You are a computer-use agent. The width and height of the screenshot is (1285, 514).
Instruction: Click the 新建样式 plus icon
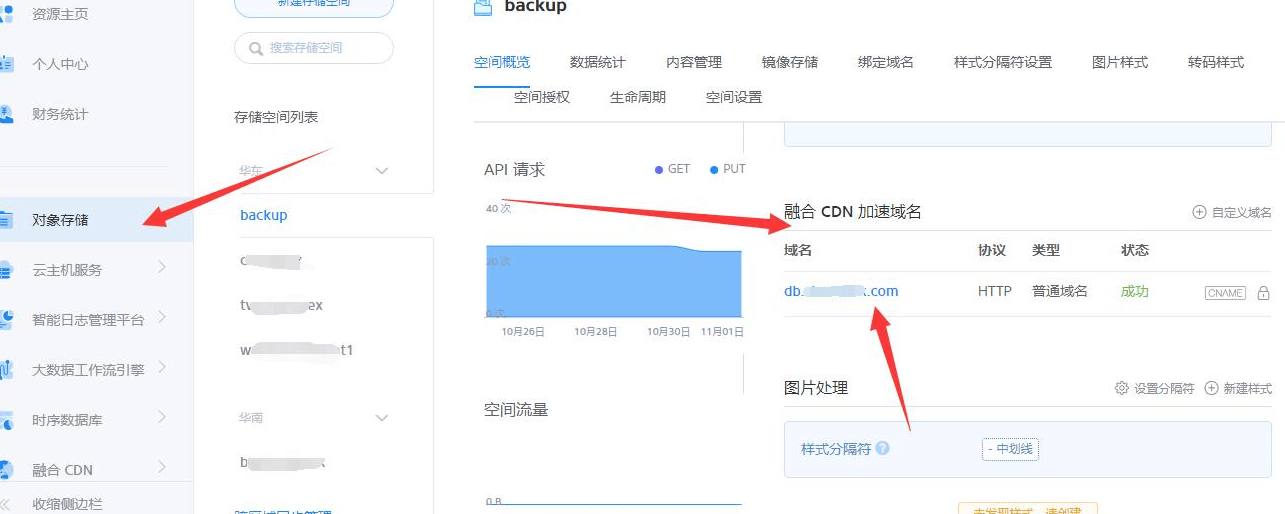click(1211, 388)
